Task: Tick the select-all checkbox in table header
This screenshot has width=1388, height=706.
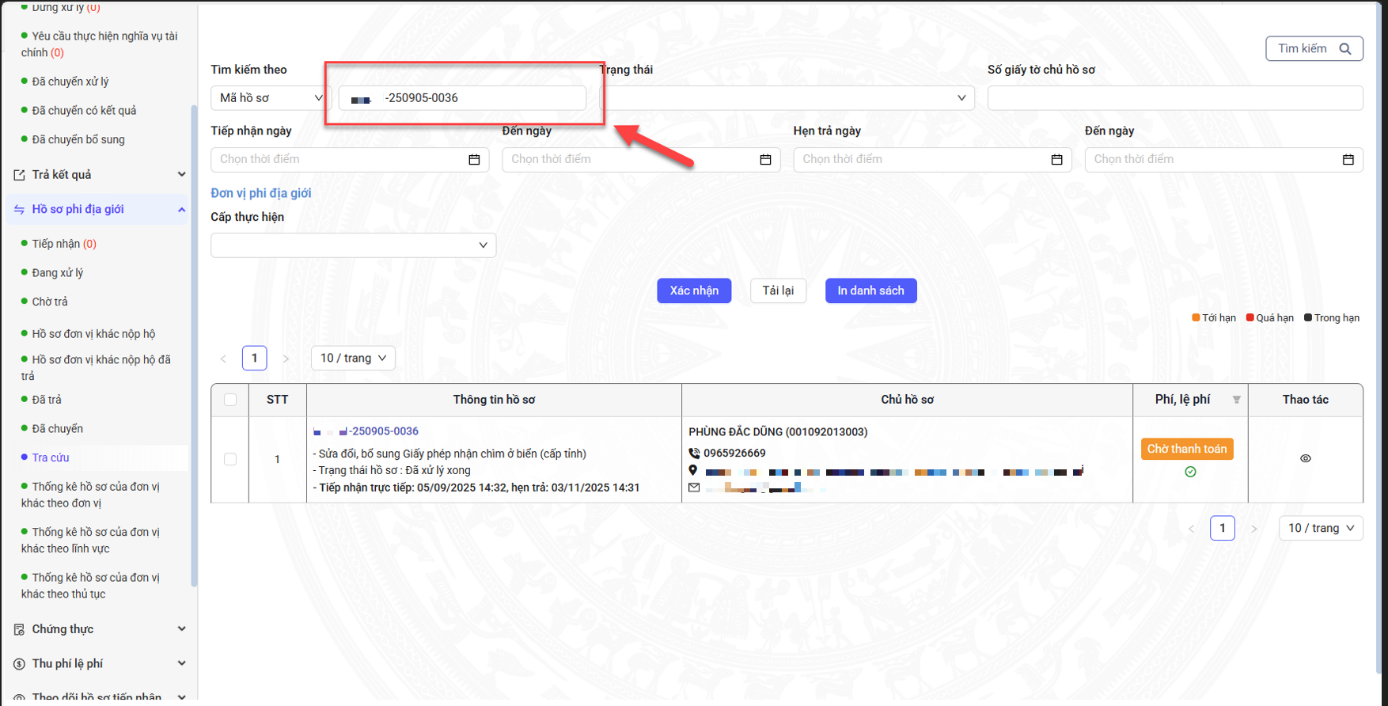Action: coord(231,400)
